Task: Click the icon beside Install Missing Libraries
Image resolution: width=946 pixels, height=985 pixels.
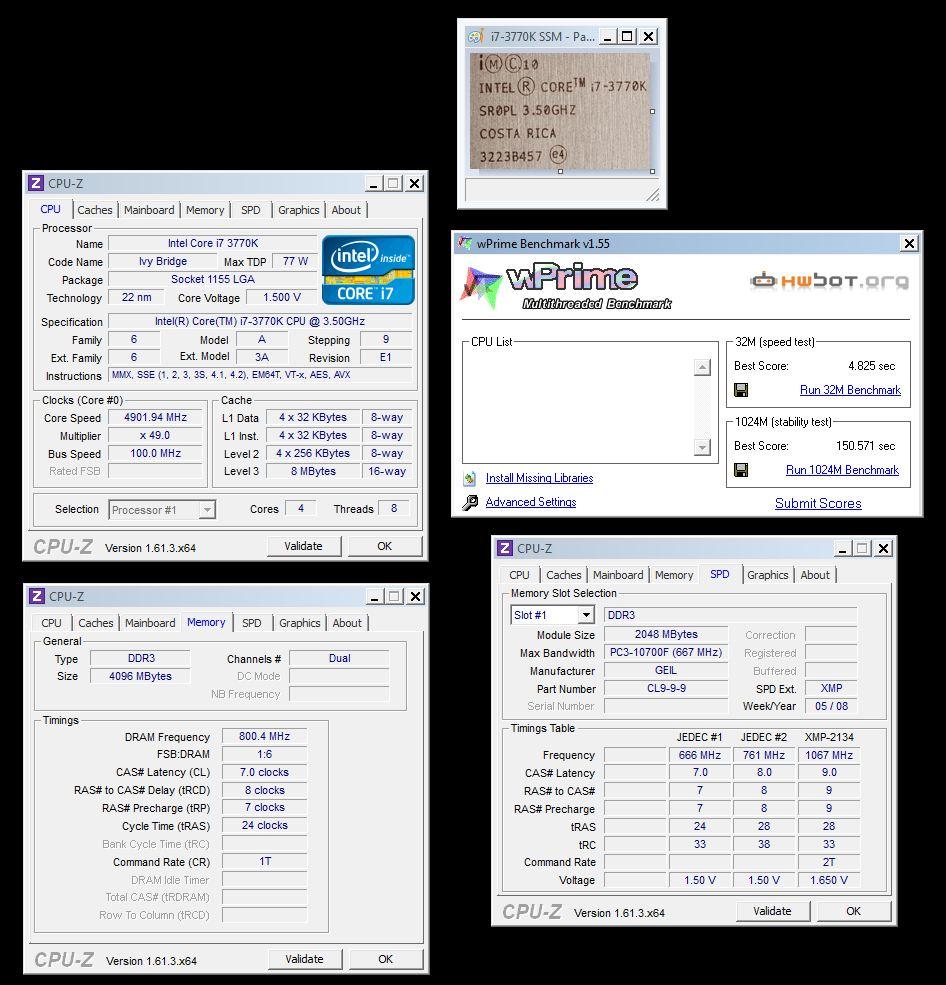Action: coord(470,479)
